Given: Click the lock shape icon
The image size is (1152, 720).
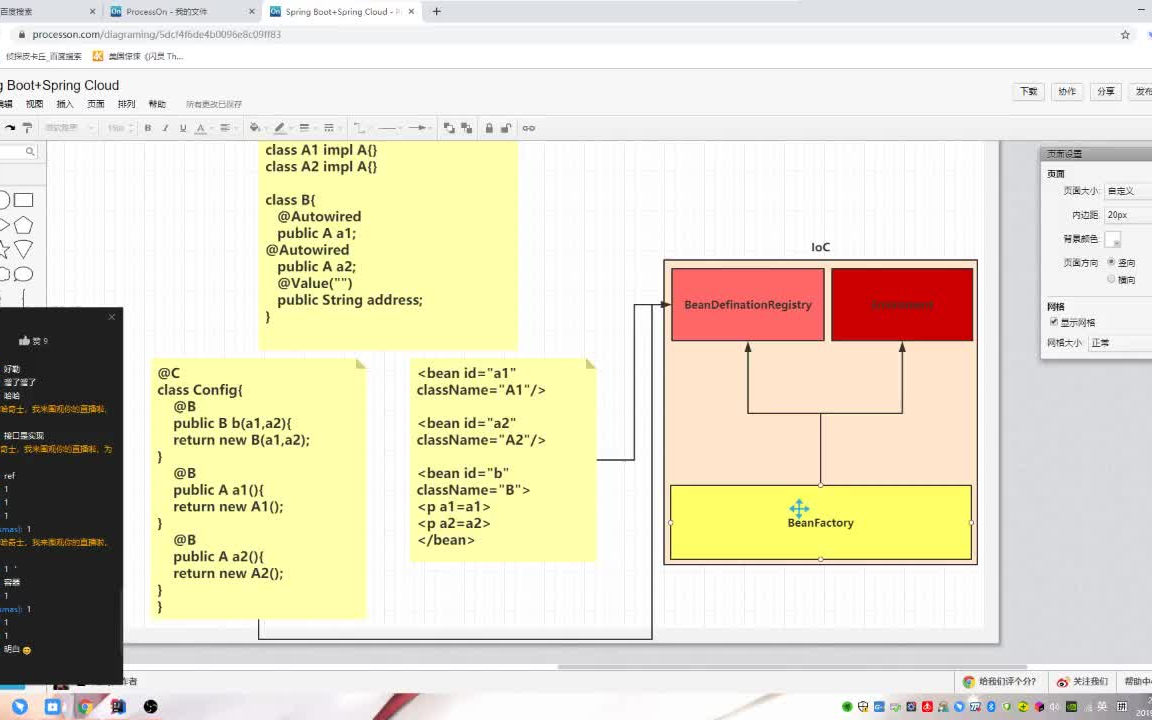Looking at the screenshot, I should point(489,128).
